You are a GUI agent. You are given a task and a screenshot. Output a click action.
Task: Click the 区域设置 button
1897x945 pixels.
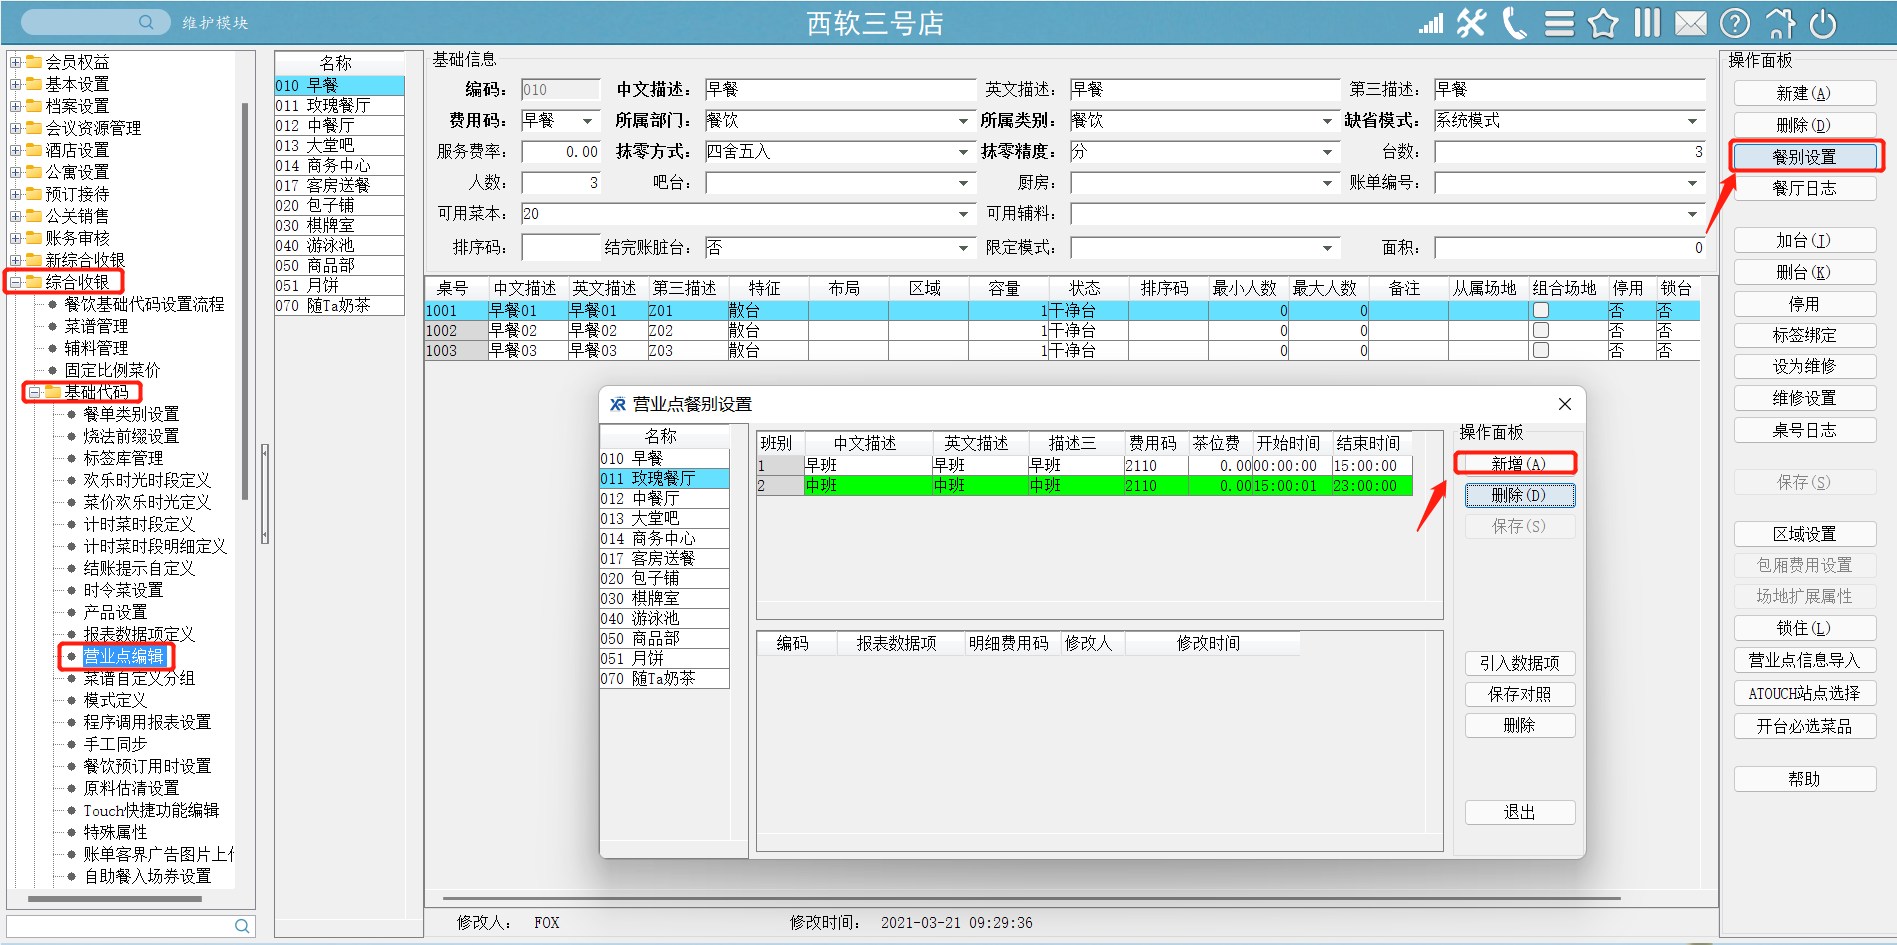[1804, 534]
